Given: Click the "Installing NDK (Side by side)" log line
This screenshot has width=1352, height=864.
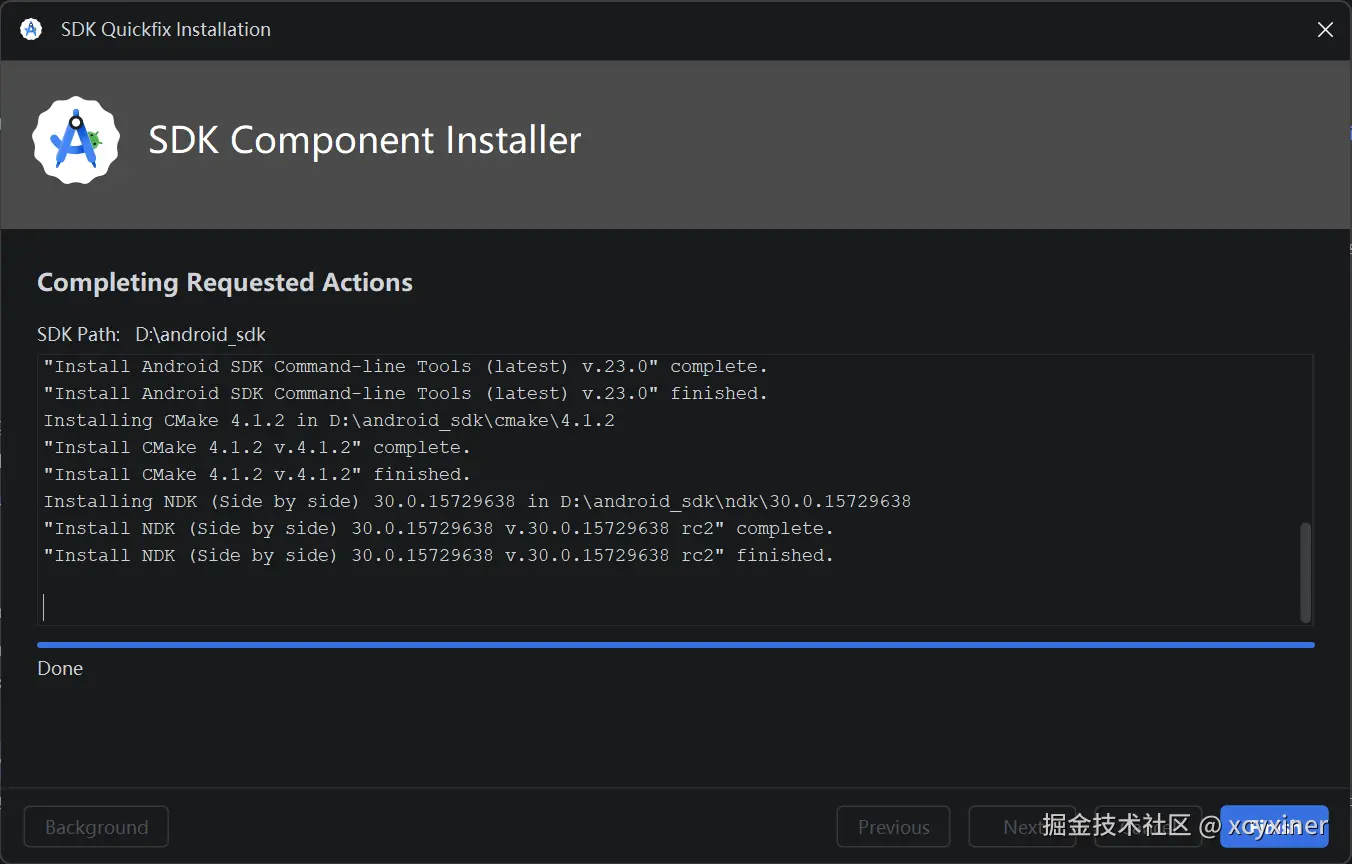Looking at the screenshot, I should [x=477, y=502].
